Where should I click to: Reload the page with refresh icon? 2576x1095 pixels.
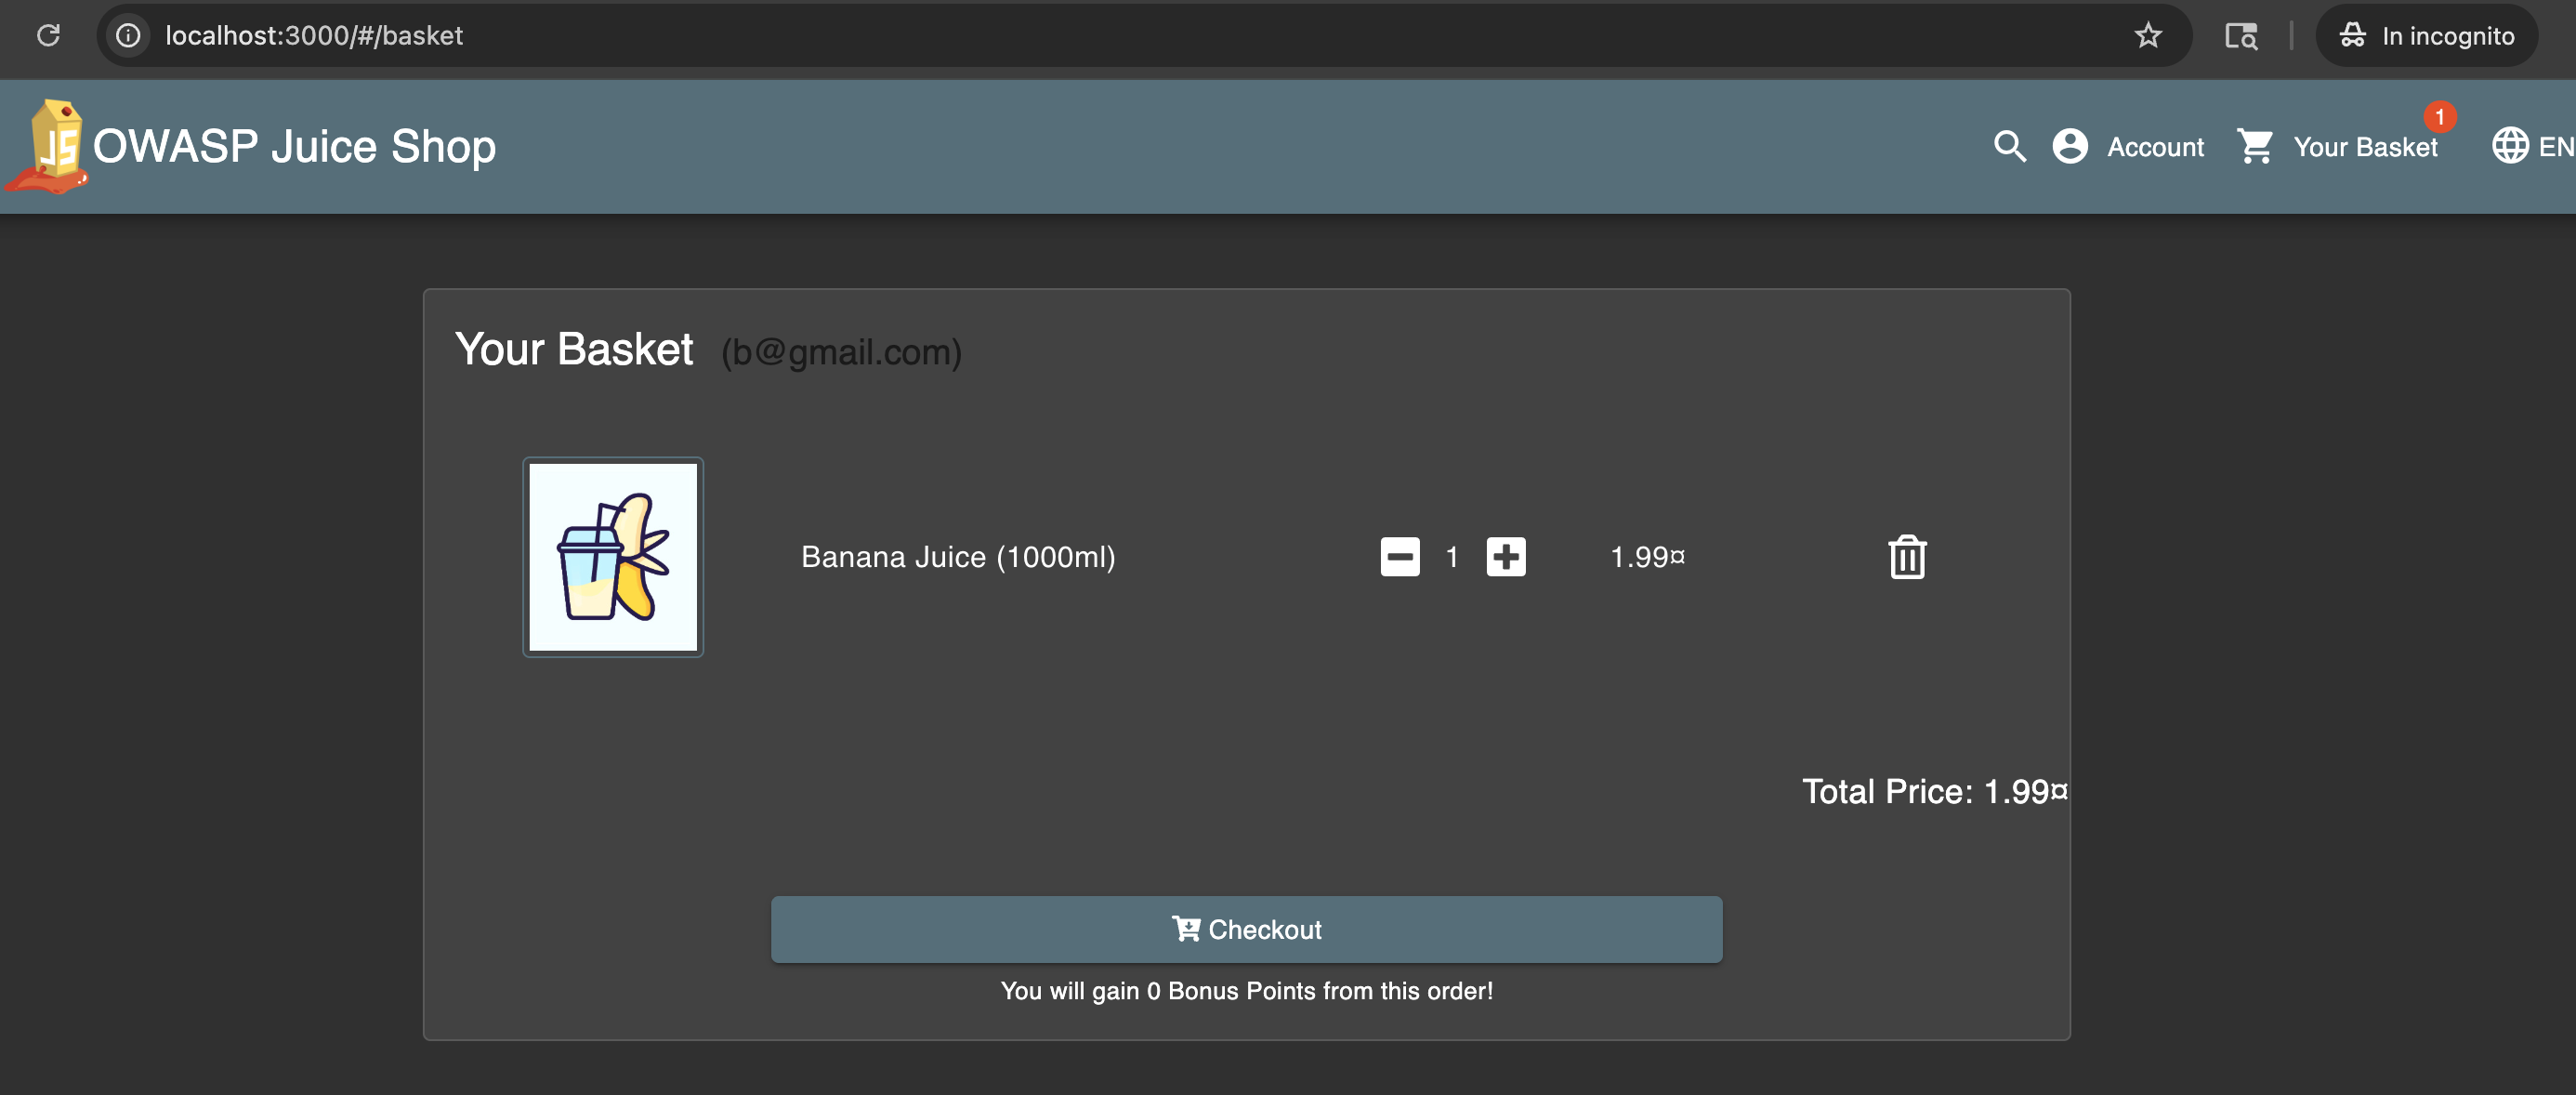48,36
